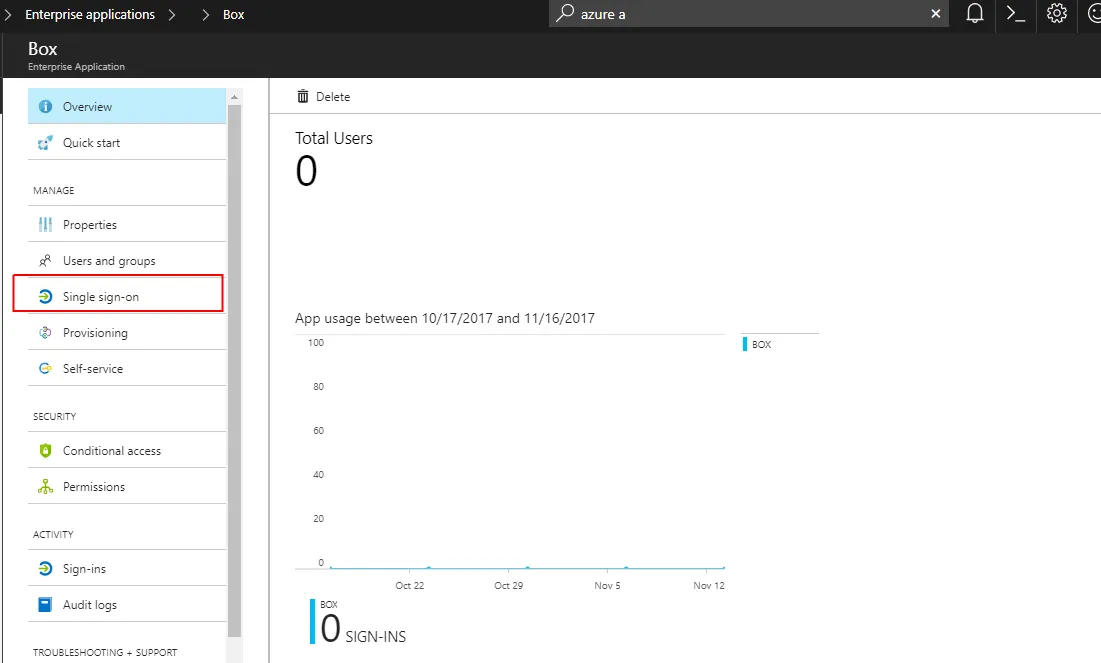Click the '60' y-axis value

pos(319,431)
